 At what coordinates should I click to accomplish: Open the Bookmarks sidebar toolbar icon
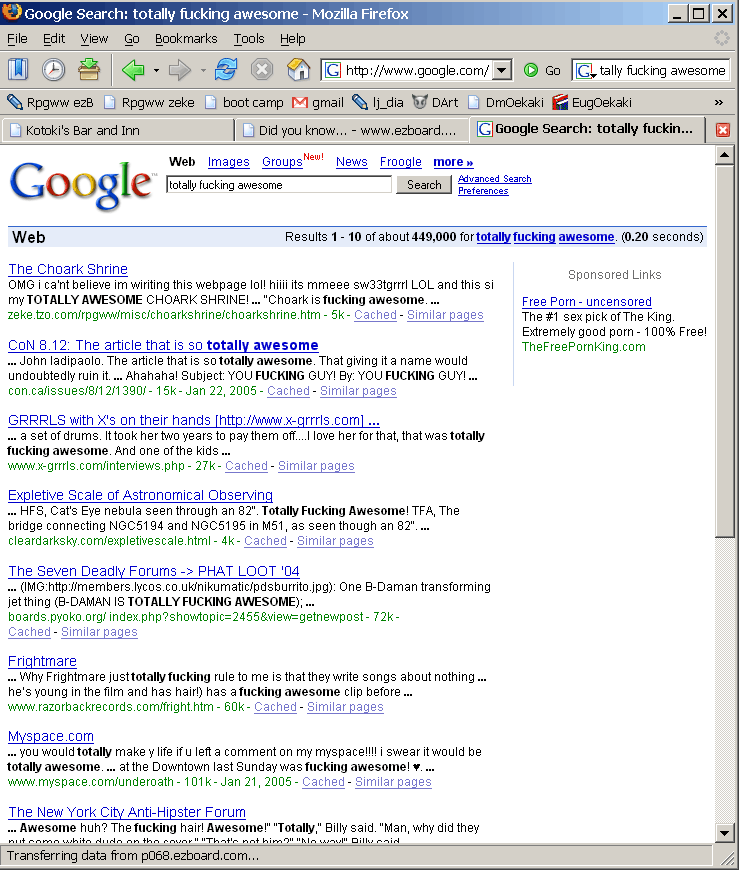point(18,70)
